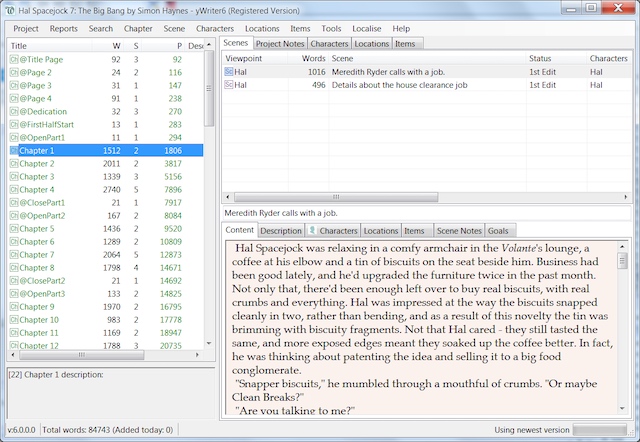Click the chapter icon next to @Page 3

point(14,86)
